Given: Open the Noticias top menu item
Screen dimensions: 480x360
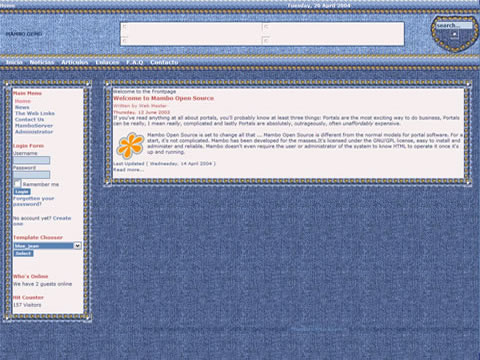Looking at the screenshot, I should click(x=42, y=62).
